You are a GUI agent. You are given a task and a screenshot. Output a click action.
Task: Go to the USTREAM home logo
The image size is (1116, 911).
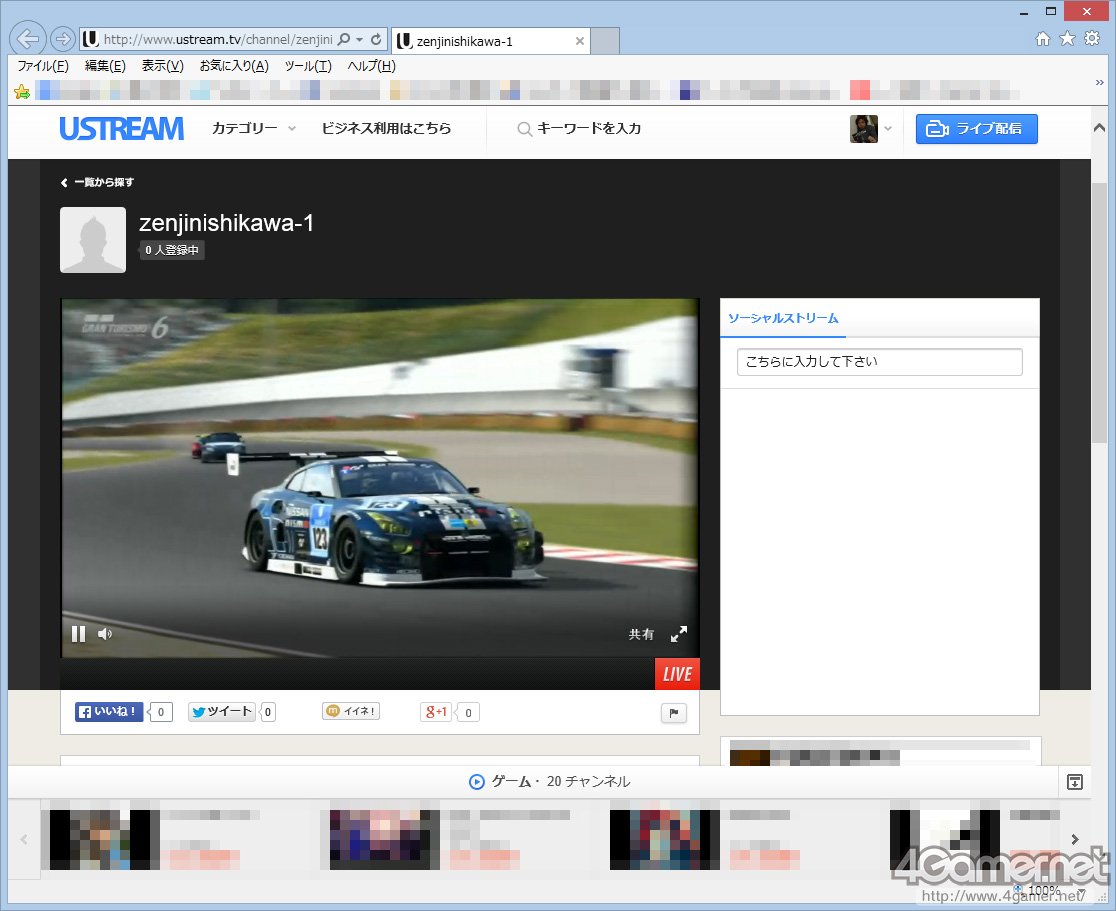point(121,129)
